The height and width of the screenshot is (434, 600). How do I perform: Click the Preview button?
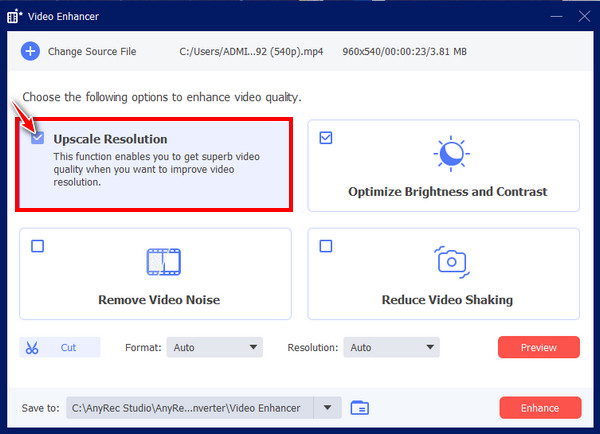(539, 348)
